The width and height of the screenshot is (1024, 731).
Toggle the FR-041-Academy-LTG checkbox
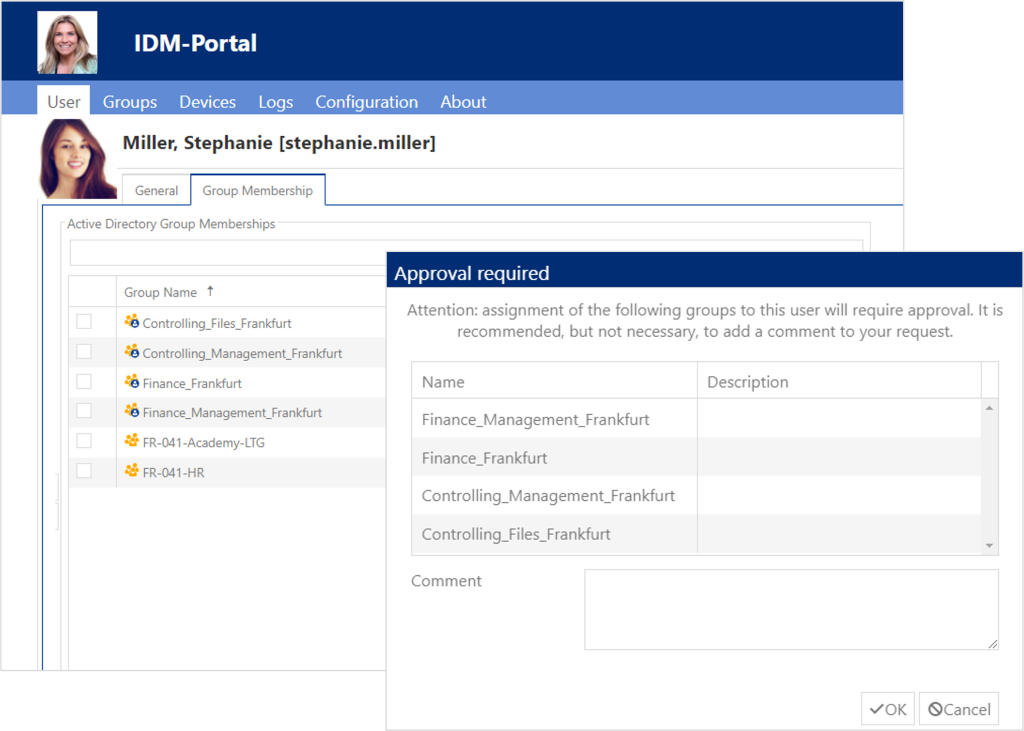[x=84, y=441]
